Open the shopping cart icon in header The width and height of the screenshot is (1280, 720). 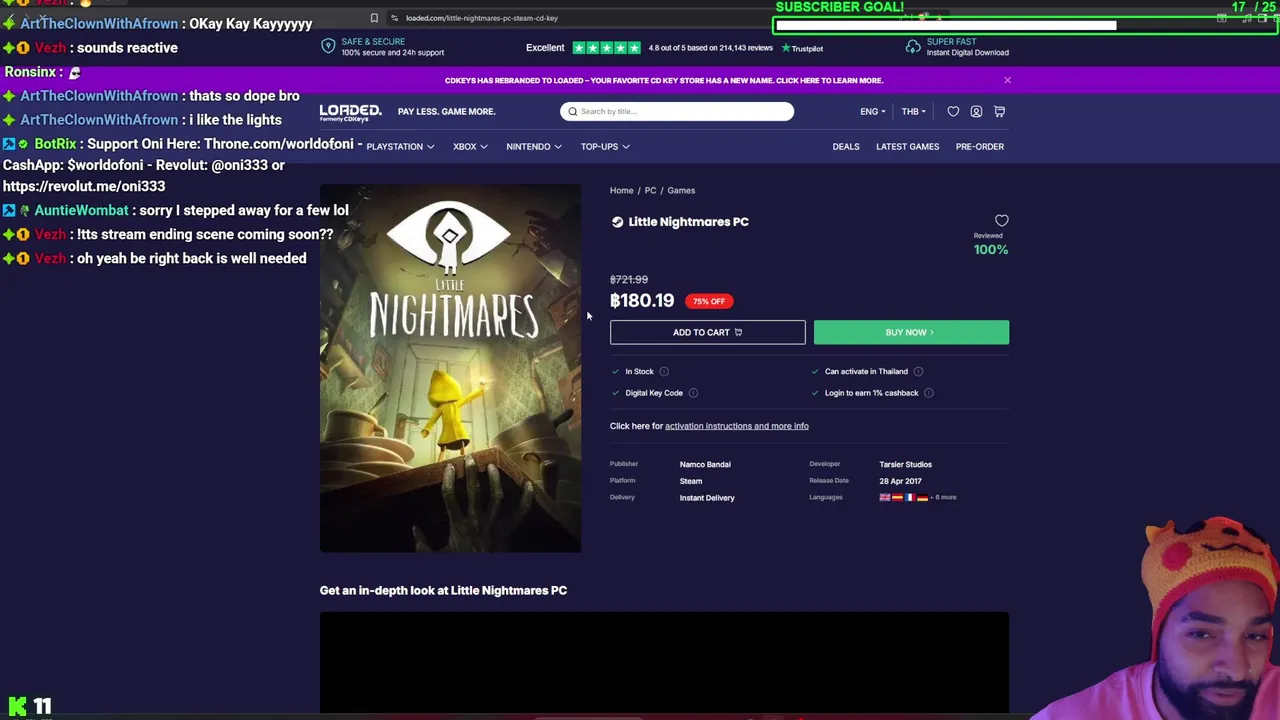[x=999, y=111]
